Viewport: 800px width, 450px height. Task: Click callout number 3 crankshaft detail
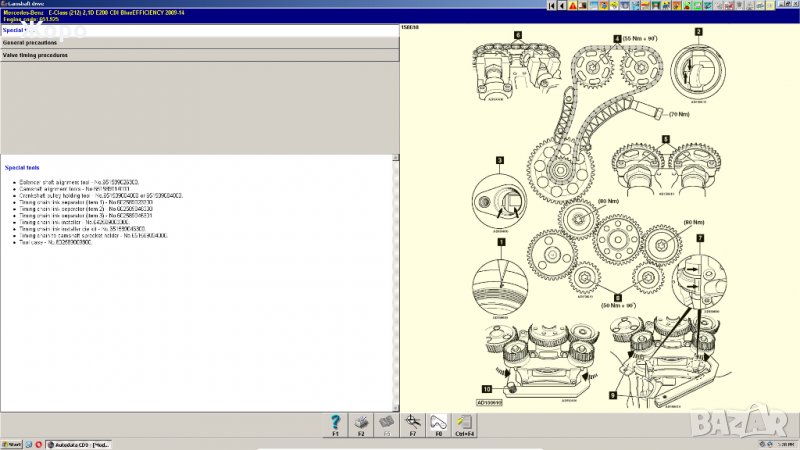(499, 160)
